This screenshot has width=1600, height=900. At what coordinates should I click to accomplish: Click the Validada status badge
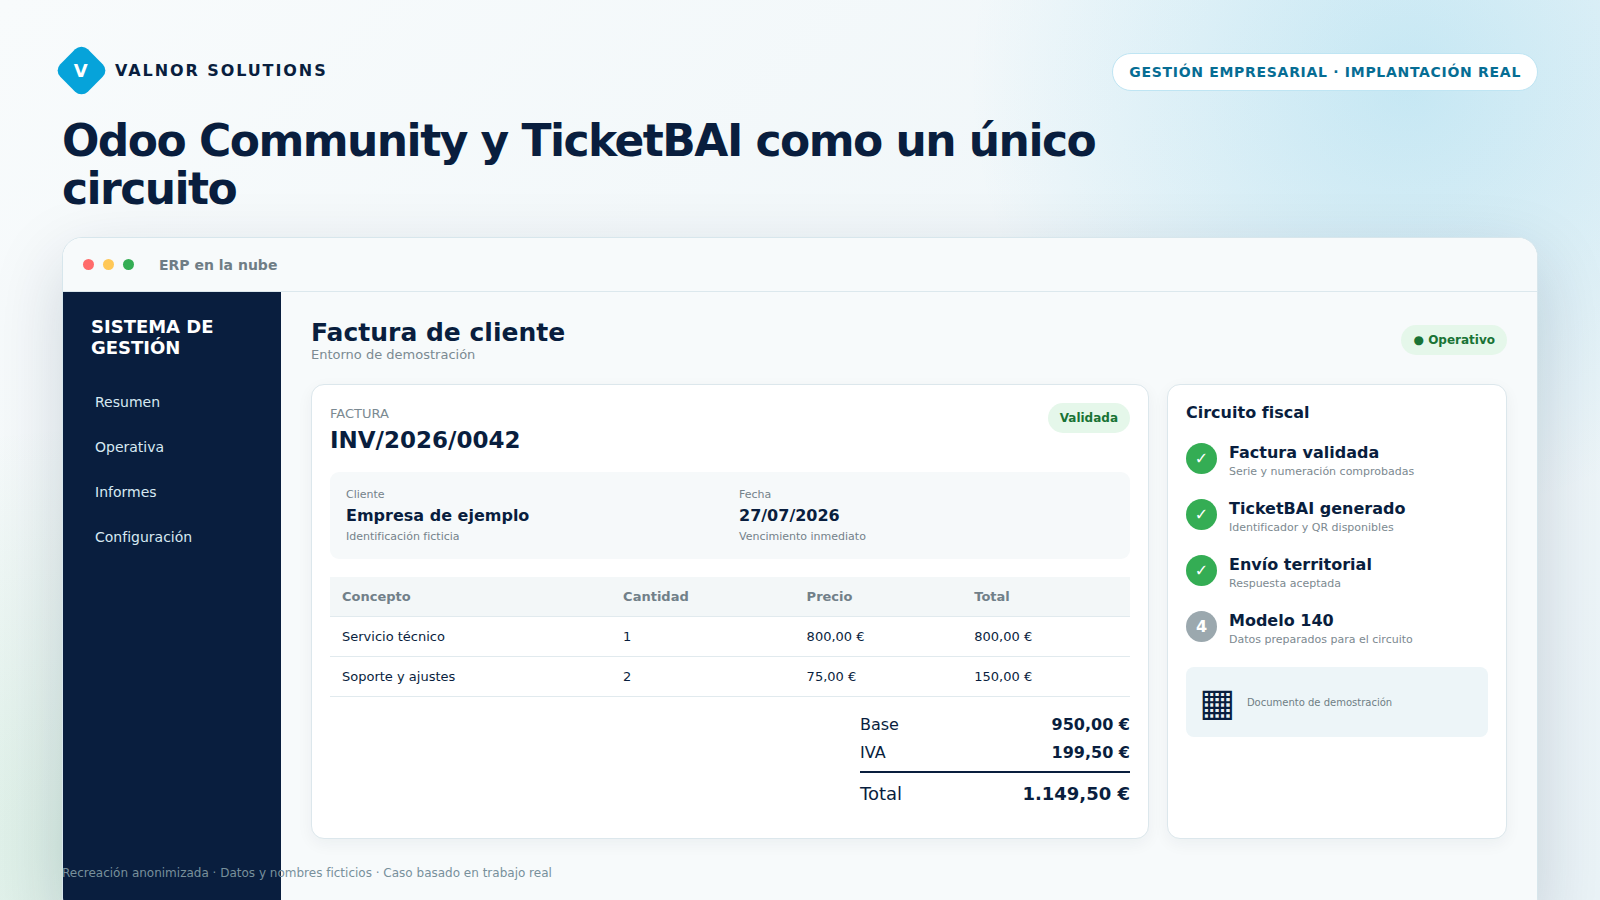1088,418
